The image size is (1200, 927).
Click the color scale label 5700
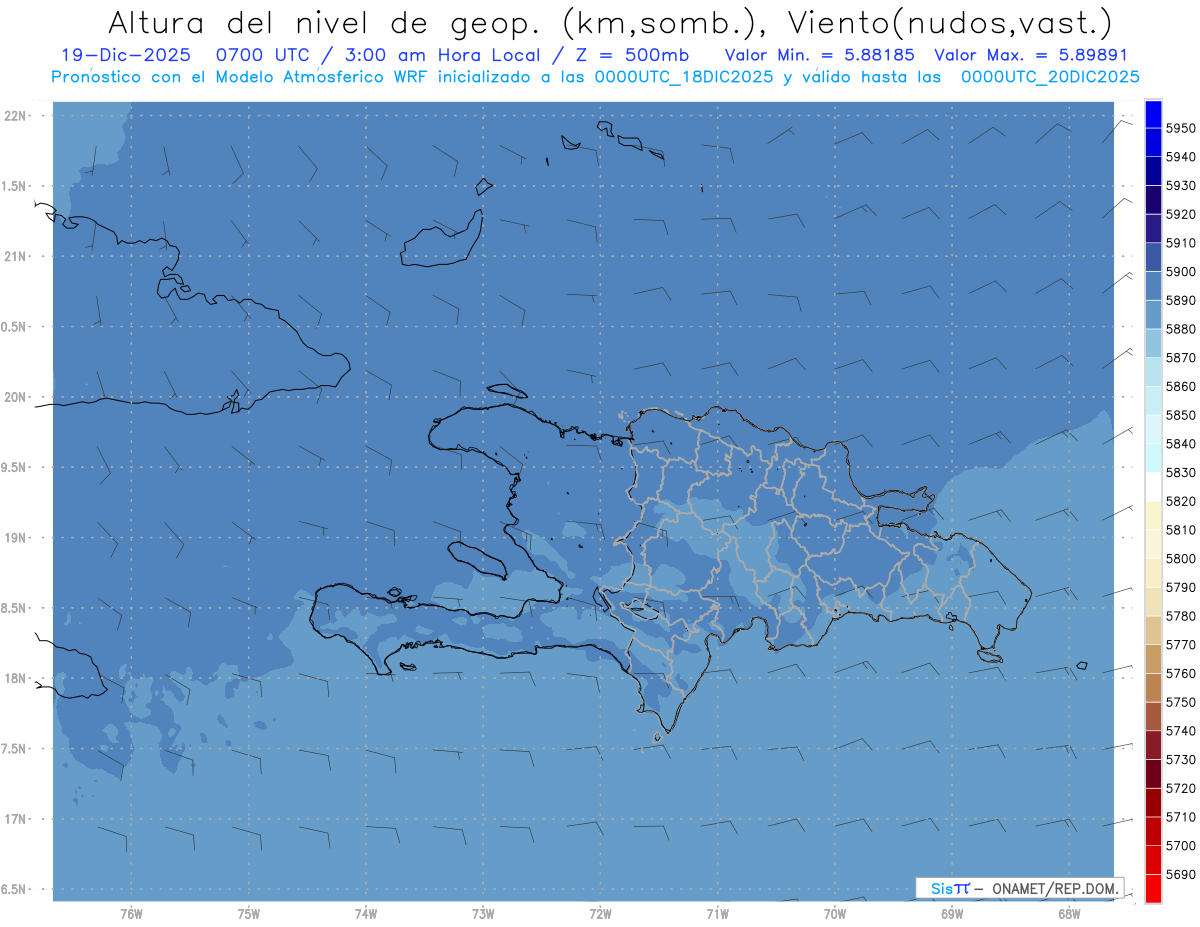[x=1180, y=846]
